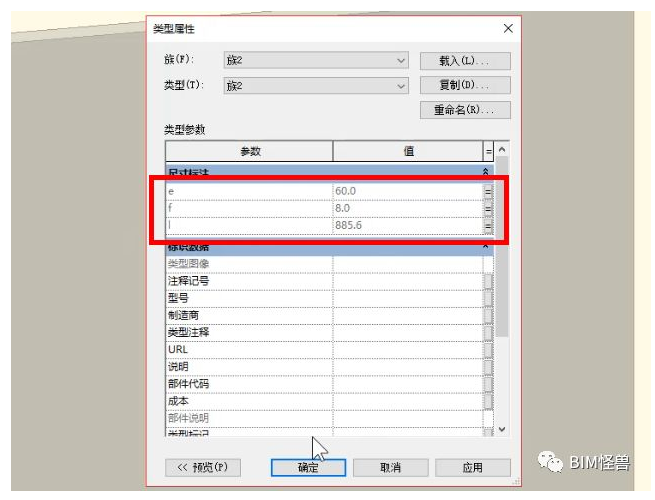Click the associate button for parameter f

tap(488, 208)
